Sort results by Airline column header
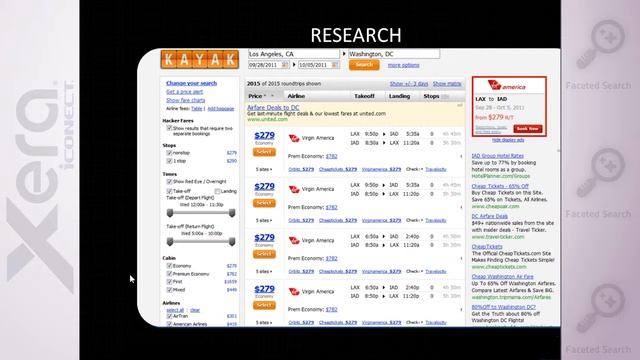Screen dimensions: 640x360 [x=296, y=96]
